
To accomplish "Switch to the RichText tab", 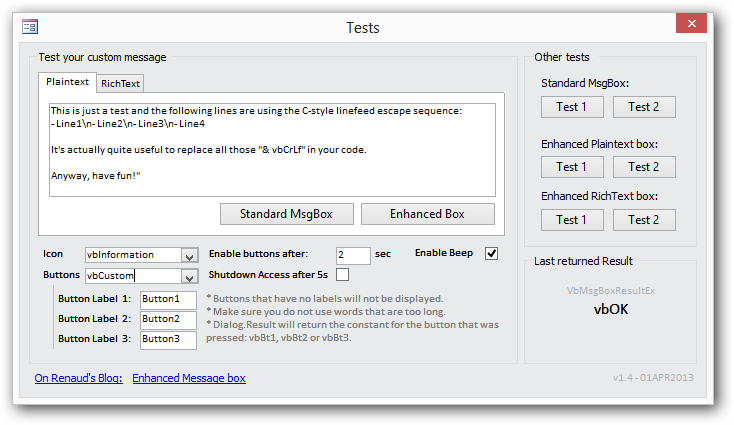I will [120, 83].
